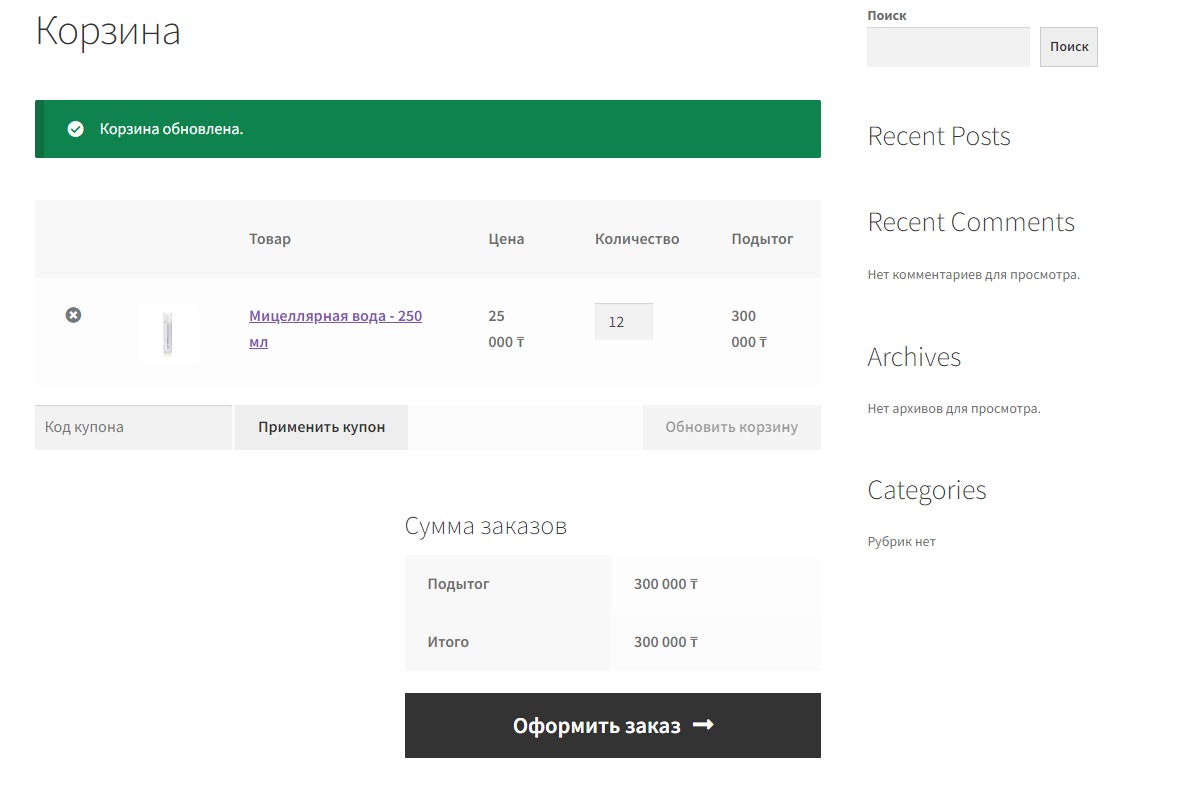Click the Рубрик нет text
This screenshot has width=1194, height=786.
902,542
